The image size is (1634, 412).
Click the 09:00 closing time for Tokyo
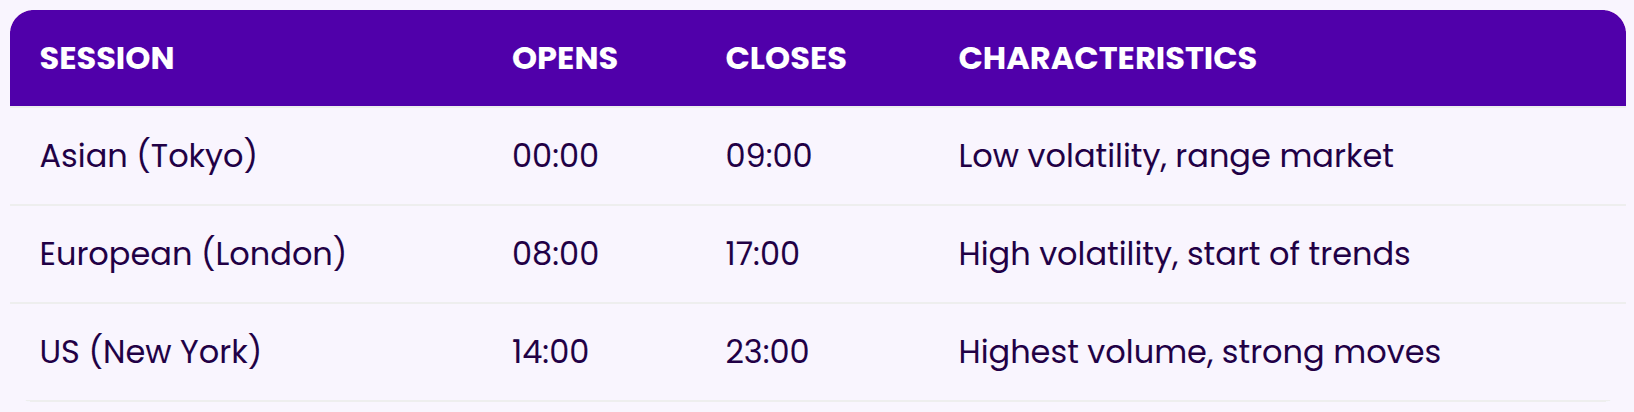769,156
